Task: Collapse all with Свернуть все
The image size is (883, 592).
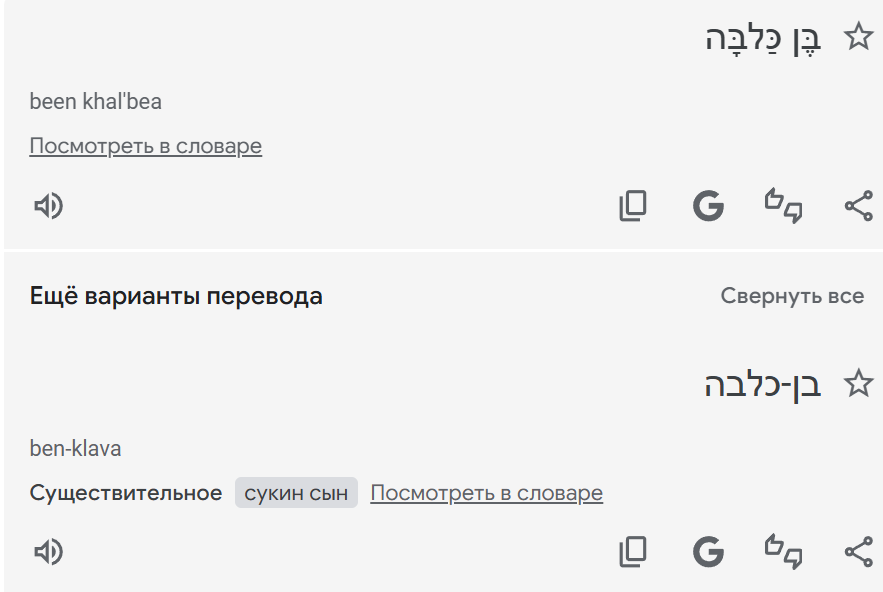Action: click(792, 296)
